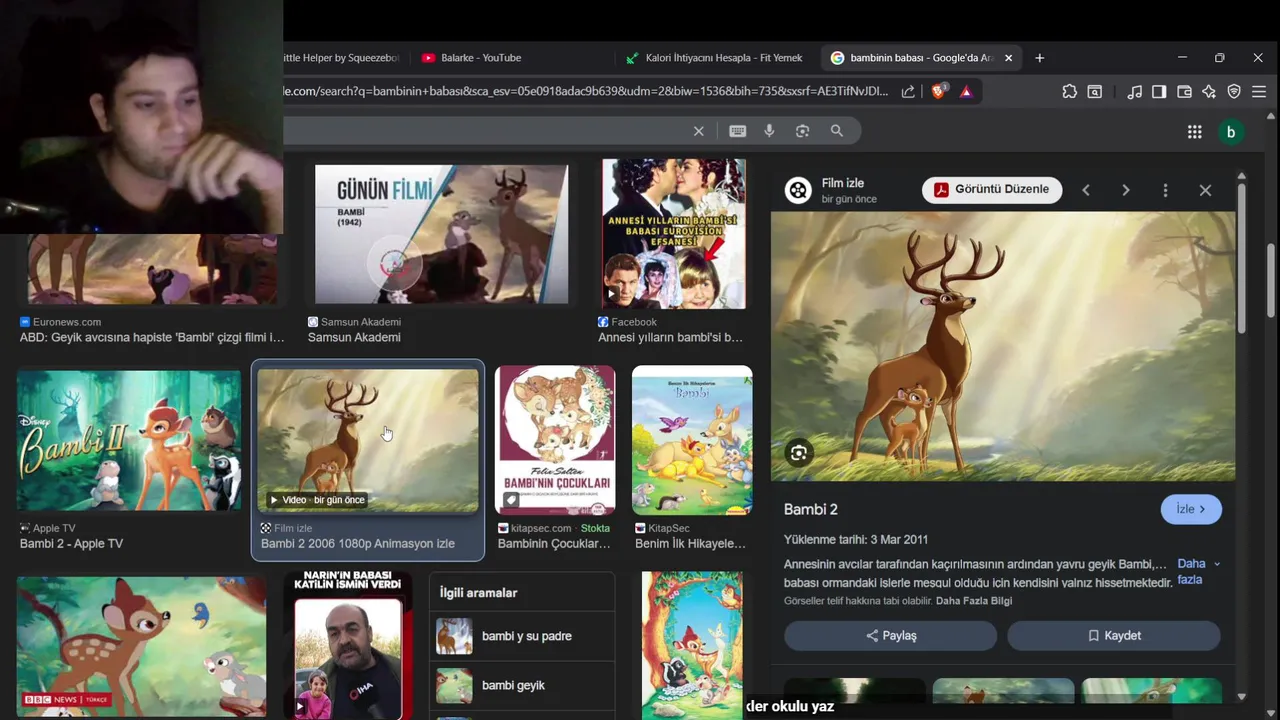1280x720 pixels.
Task: Expand description with "Daha fazla"
Action: pyautogui.click(x=1198, y=571)
